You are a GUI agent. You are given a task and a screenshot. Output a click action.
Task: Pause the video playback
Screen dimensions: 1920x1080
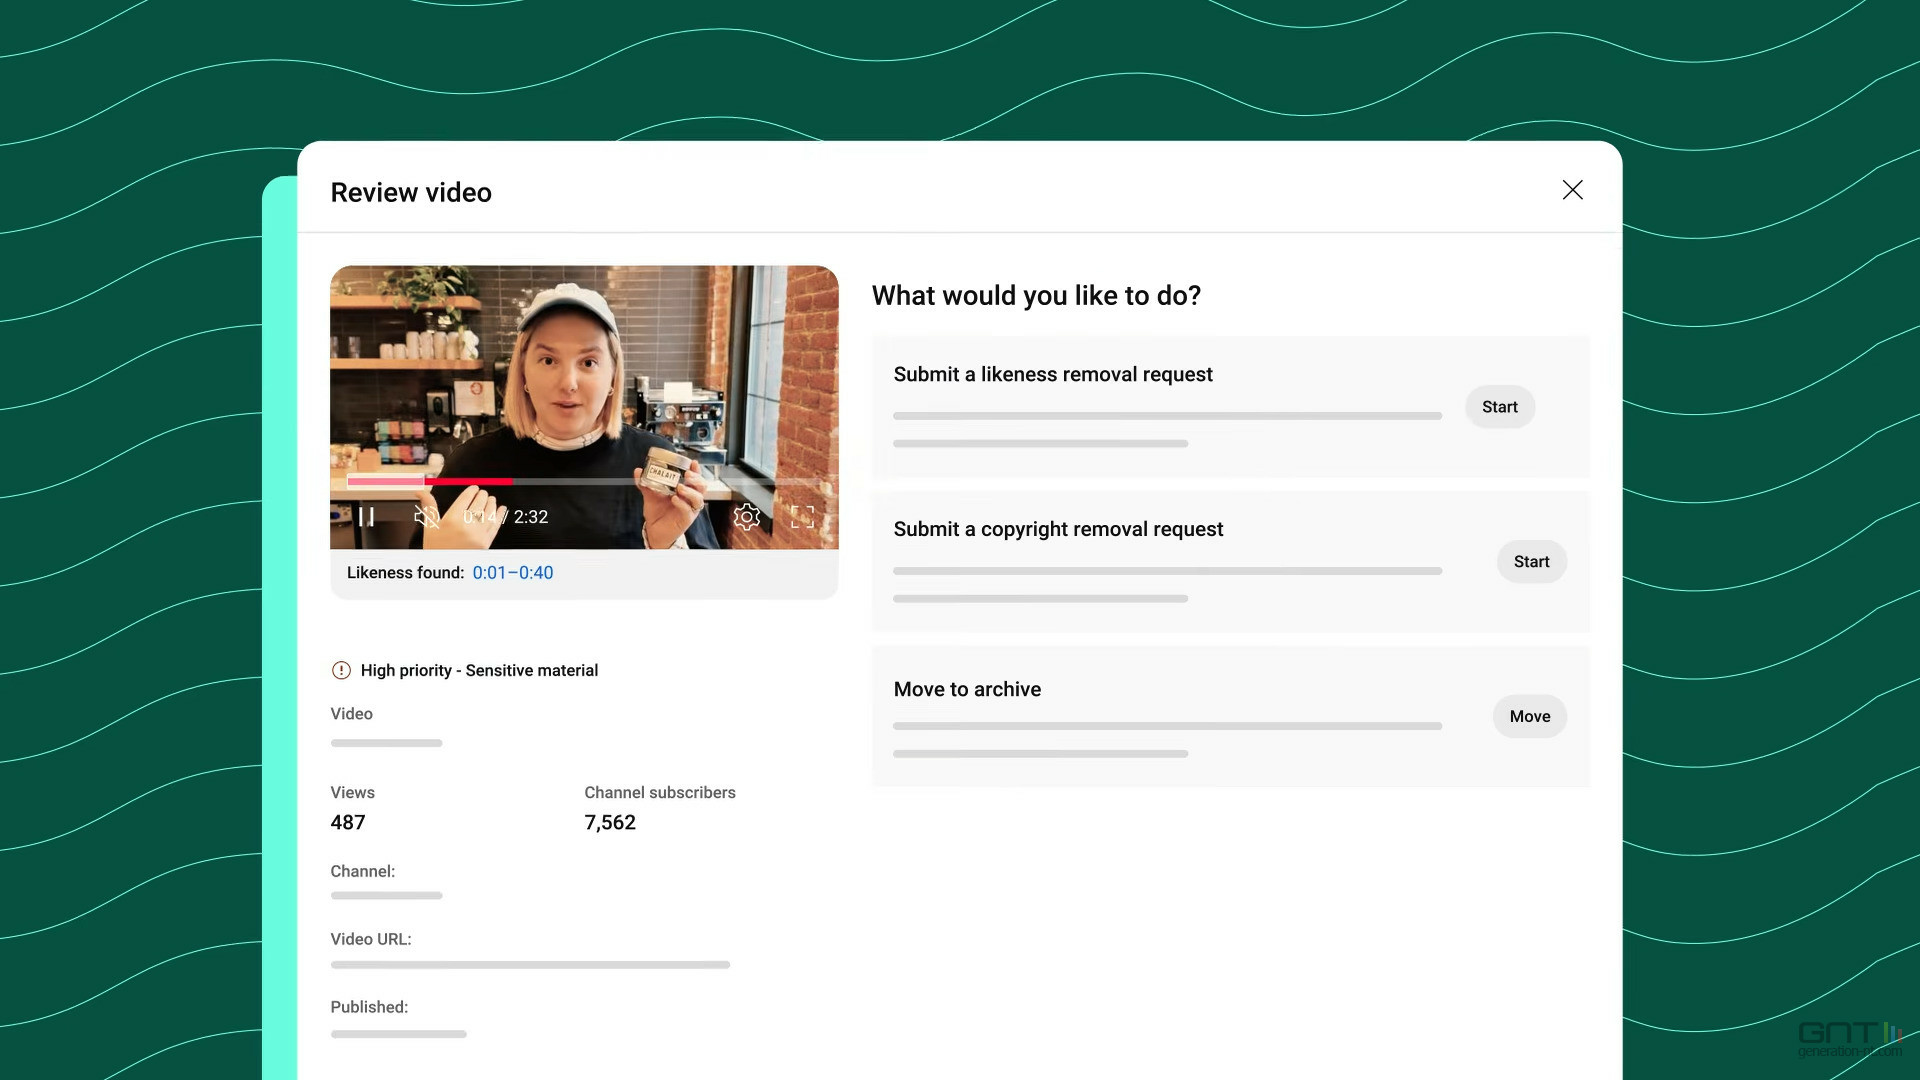(366, 517)
